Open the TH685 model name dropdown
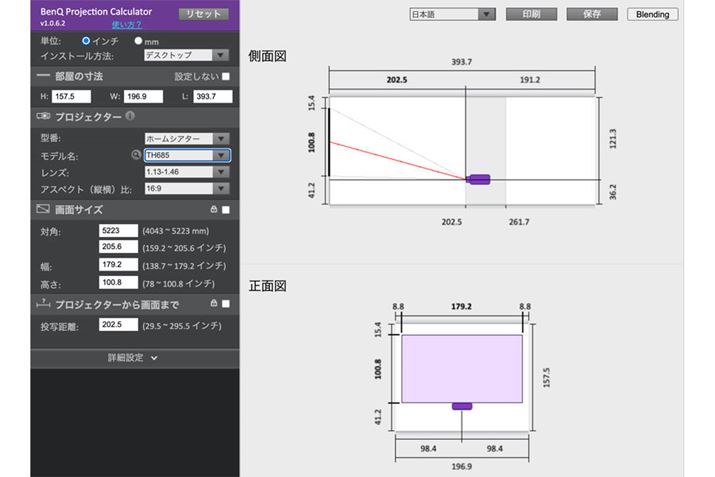The image size is (715, 477). (x=187, y=155)
